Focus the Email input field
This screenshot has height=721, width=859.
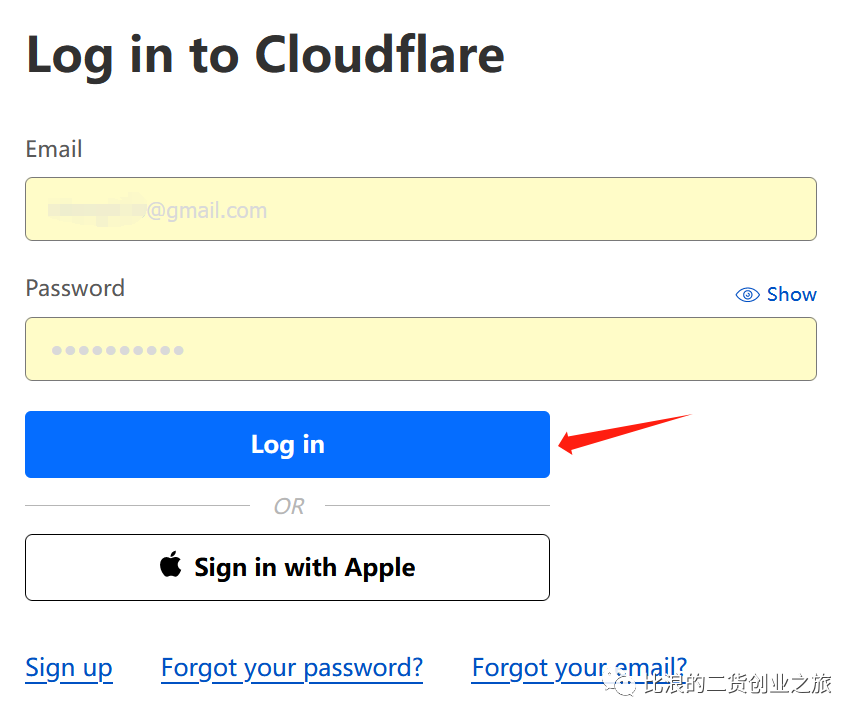[421, 209]
